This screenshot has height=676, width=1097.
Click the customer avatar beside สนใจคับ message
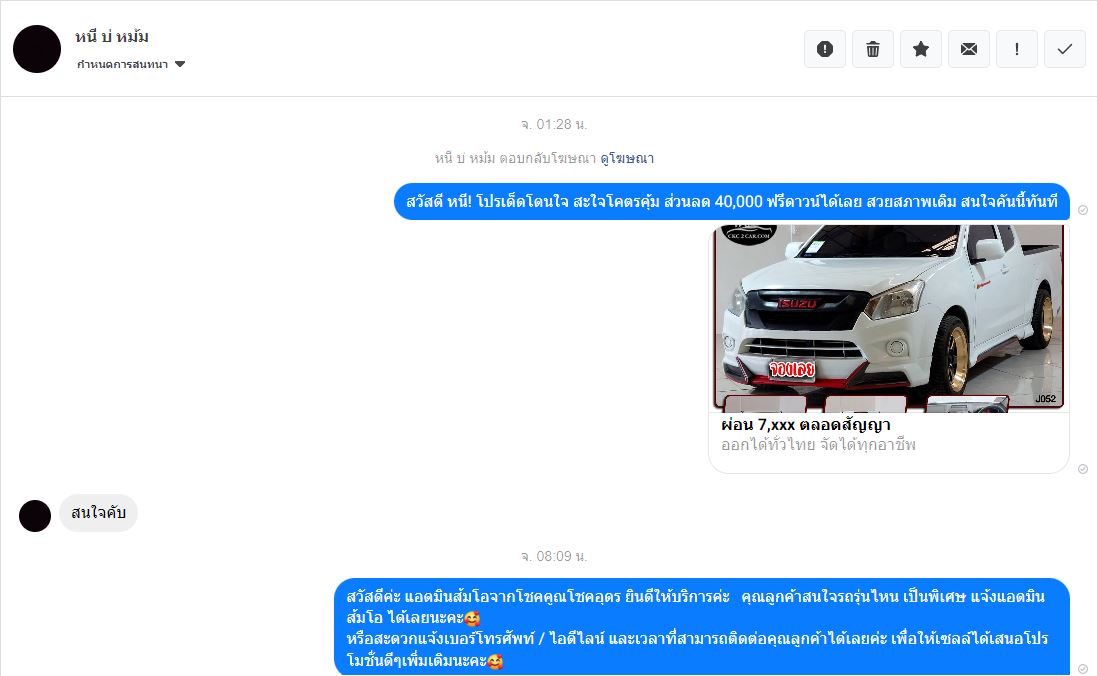coord(35,516)
